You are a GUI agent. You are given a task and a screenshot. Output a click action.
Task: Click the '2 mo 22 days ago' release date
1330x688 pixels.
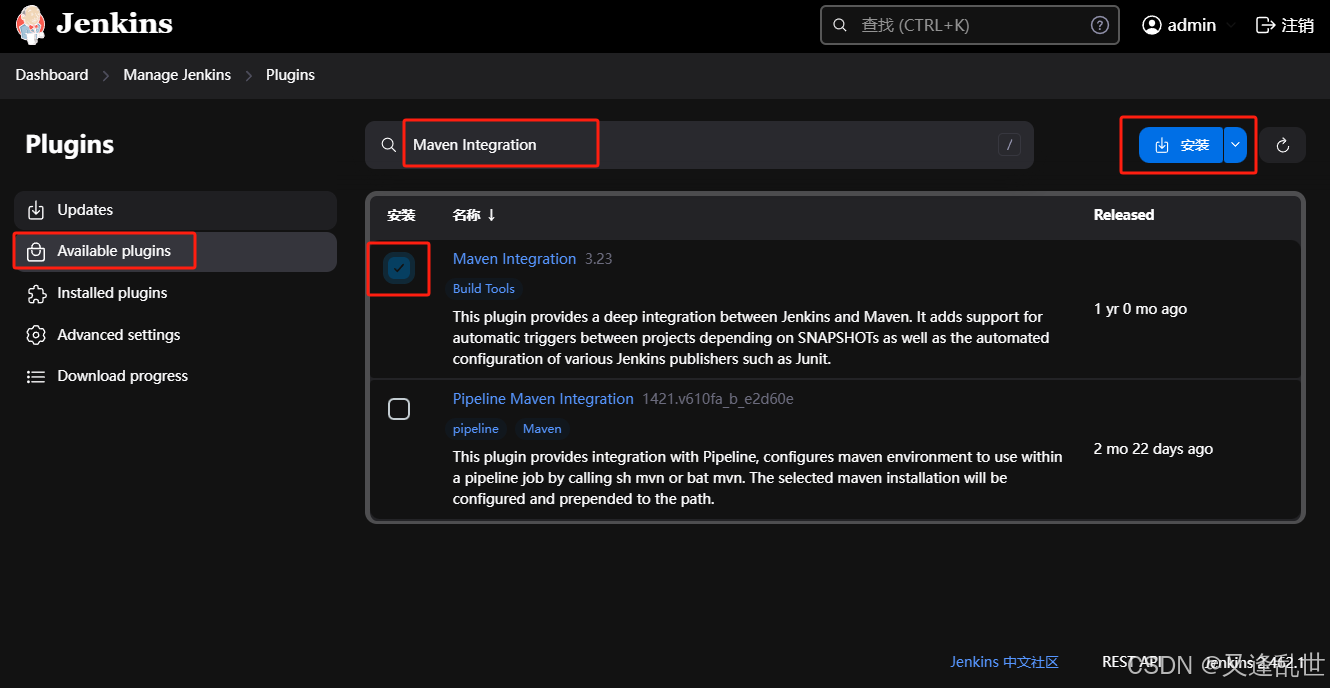[1153, 449]
